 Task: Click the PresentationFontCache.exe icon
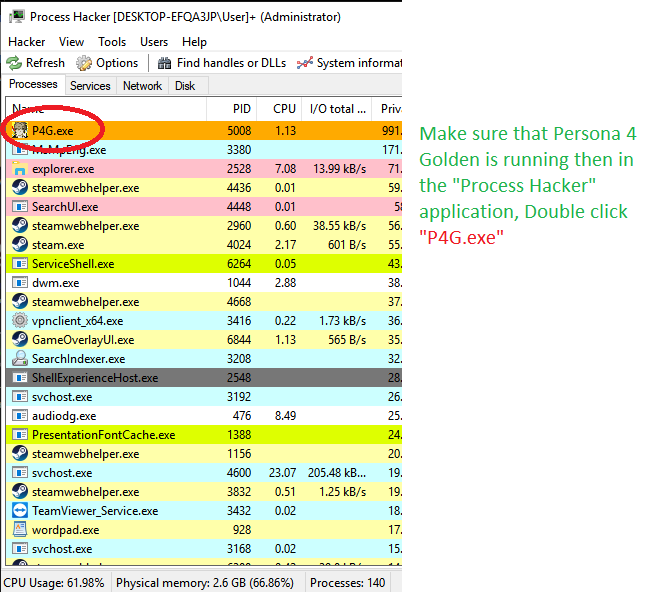point(19,434)
